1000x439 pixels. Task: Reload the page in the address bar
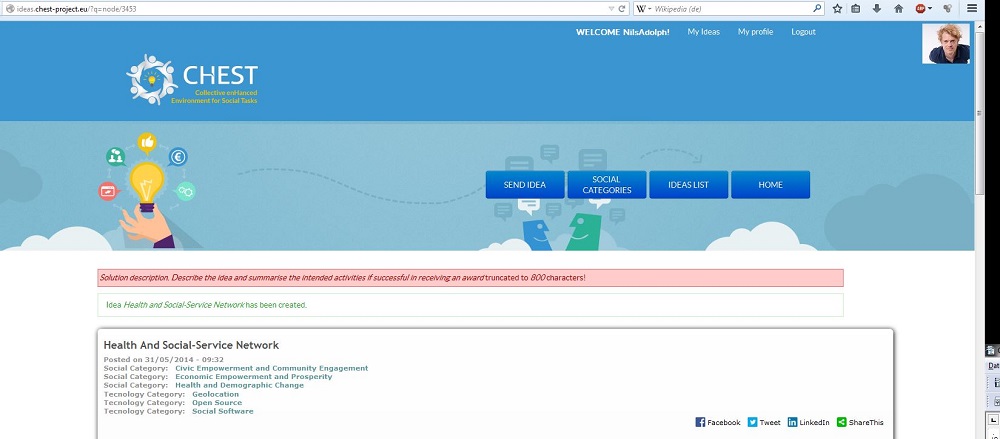(622, 8)
